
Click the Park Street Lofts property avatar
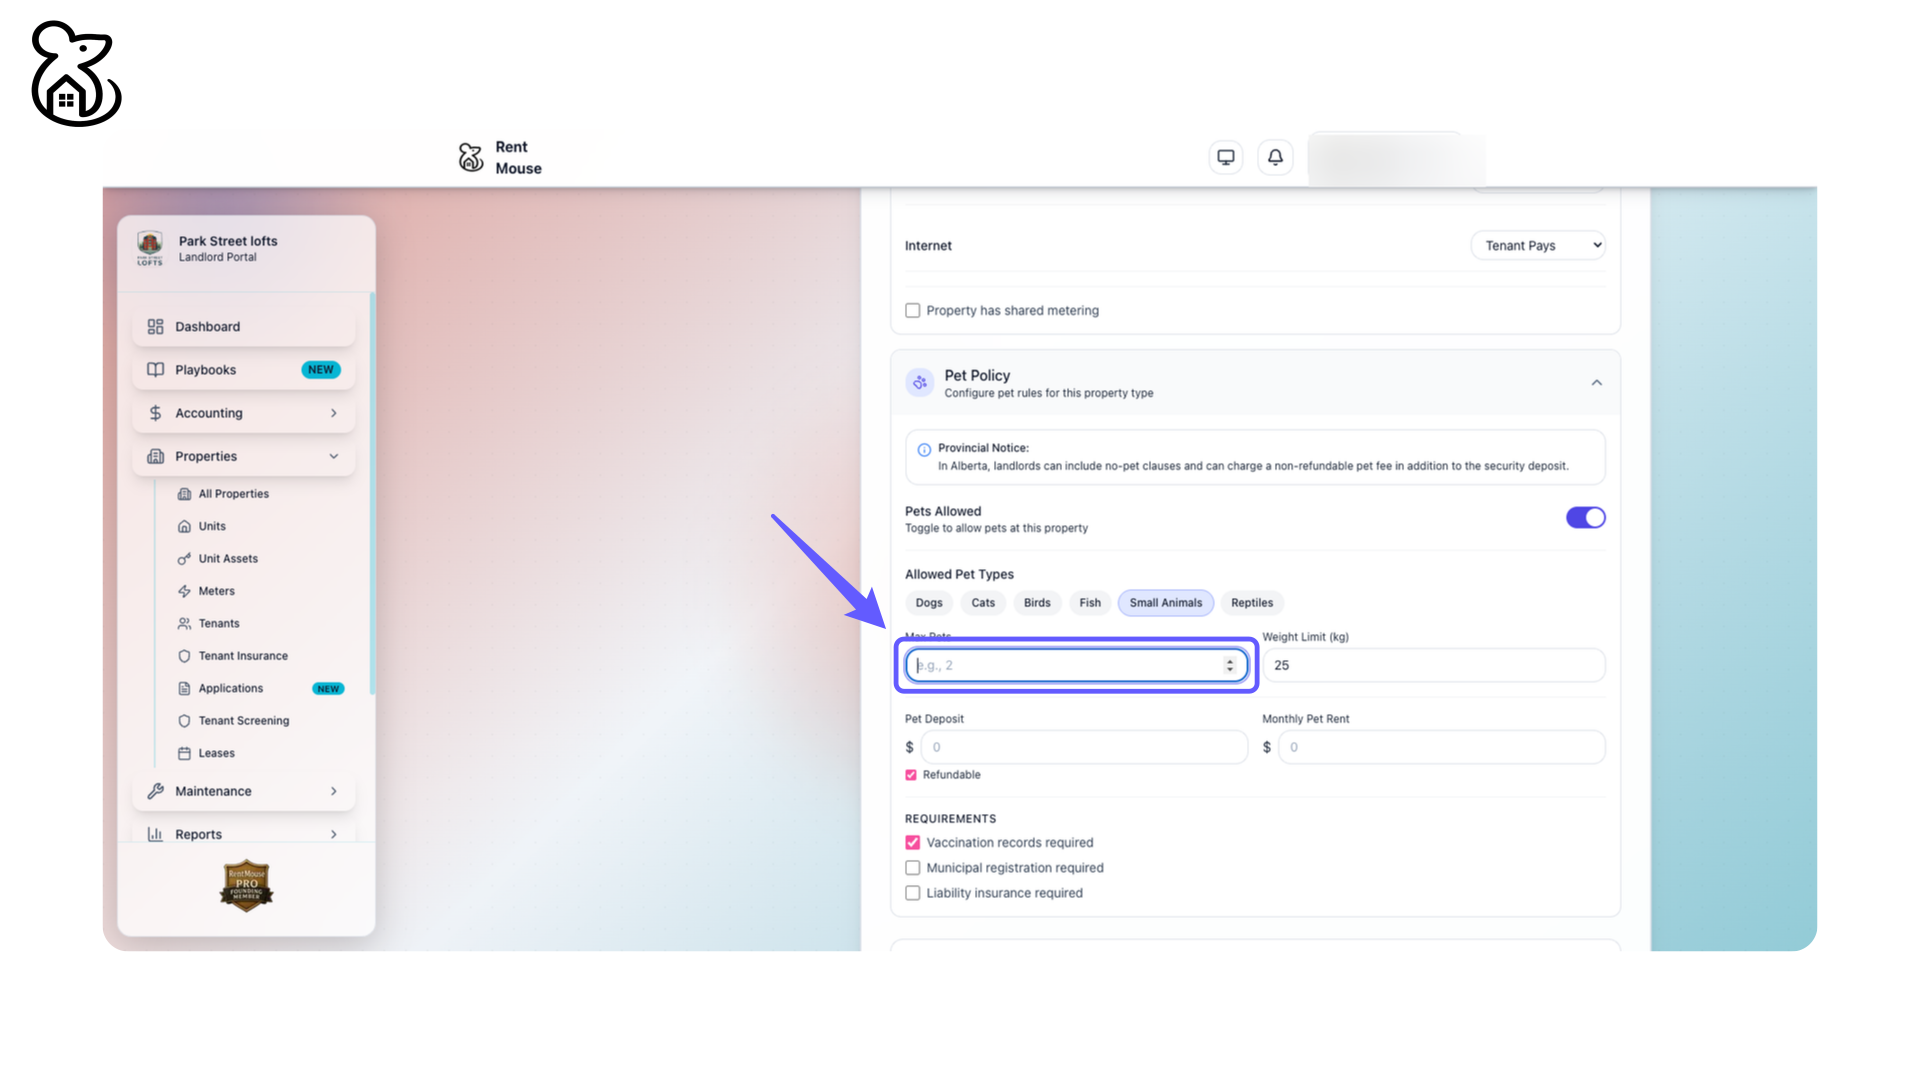point(150,247)
